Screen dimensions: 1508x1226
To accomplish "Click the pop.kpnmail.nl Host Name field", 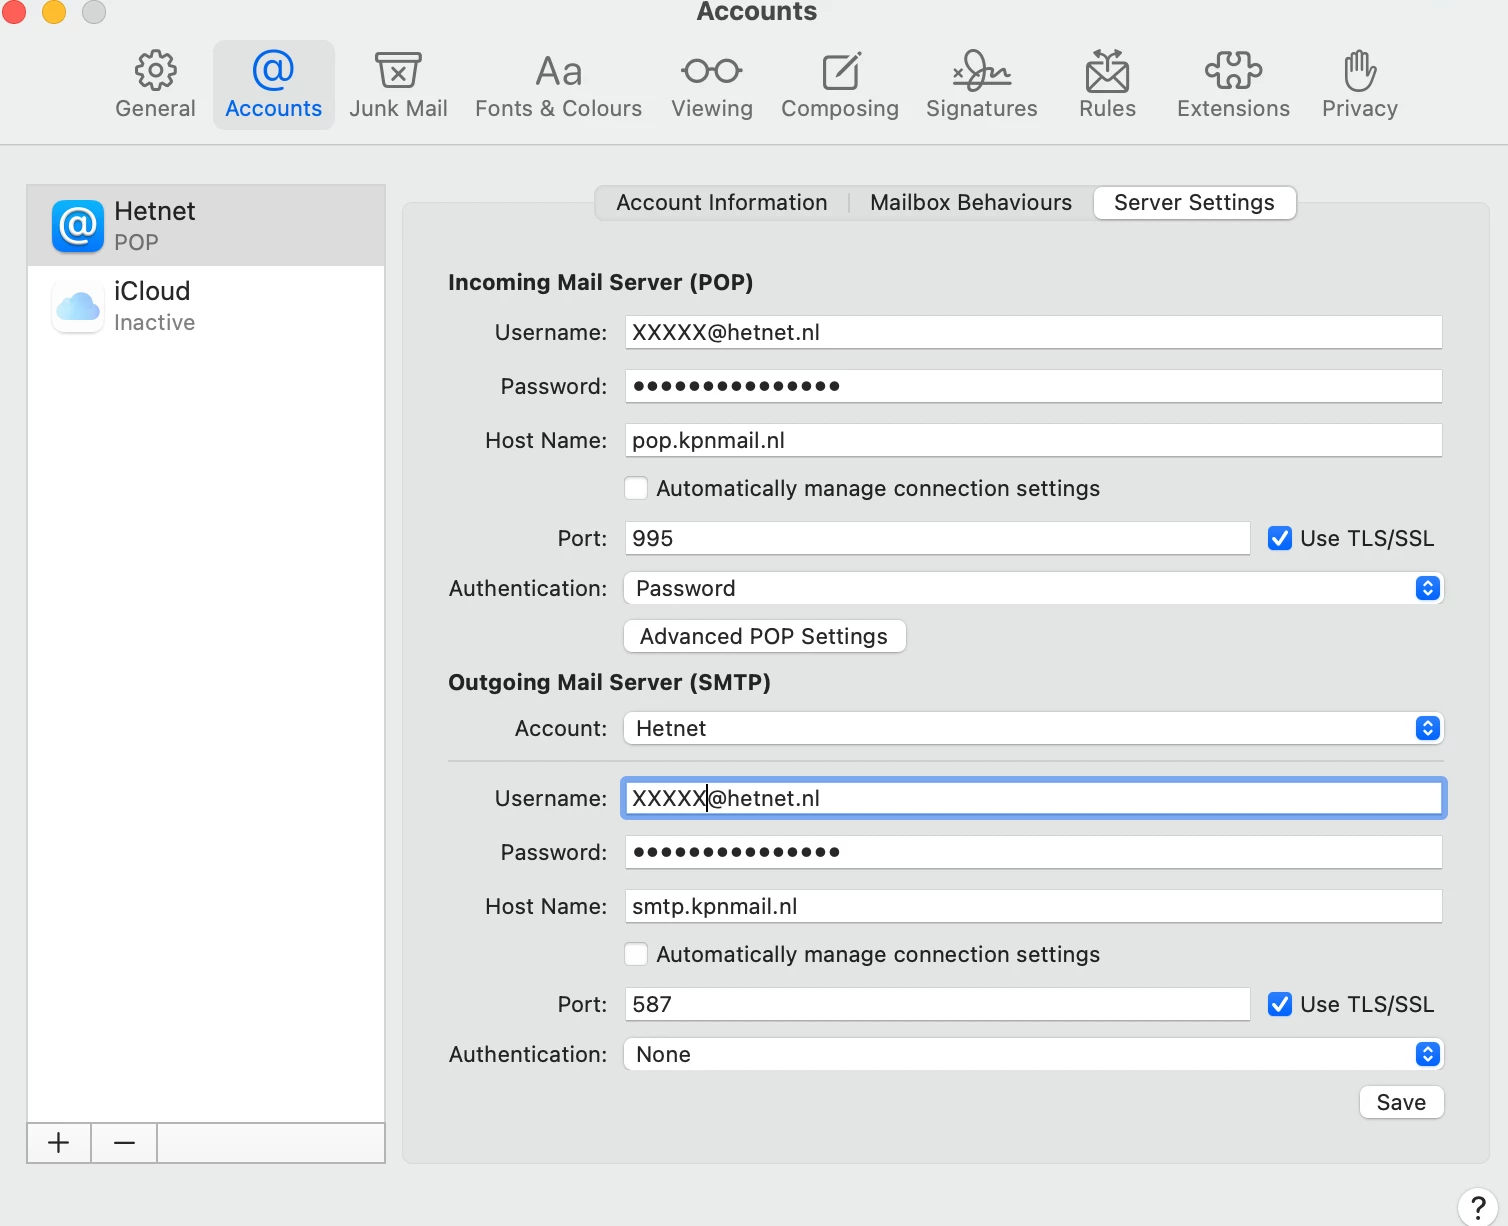I will (1033, 441).
